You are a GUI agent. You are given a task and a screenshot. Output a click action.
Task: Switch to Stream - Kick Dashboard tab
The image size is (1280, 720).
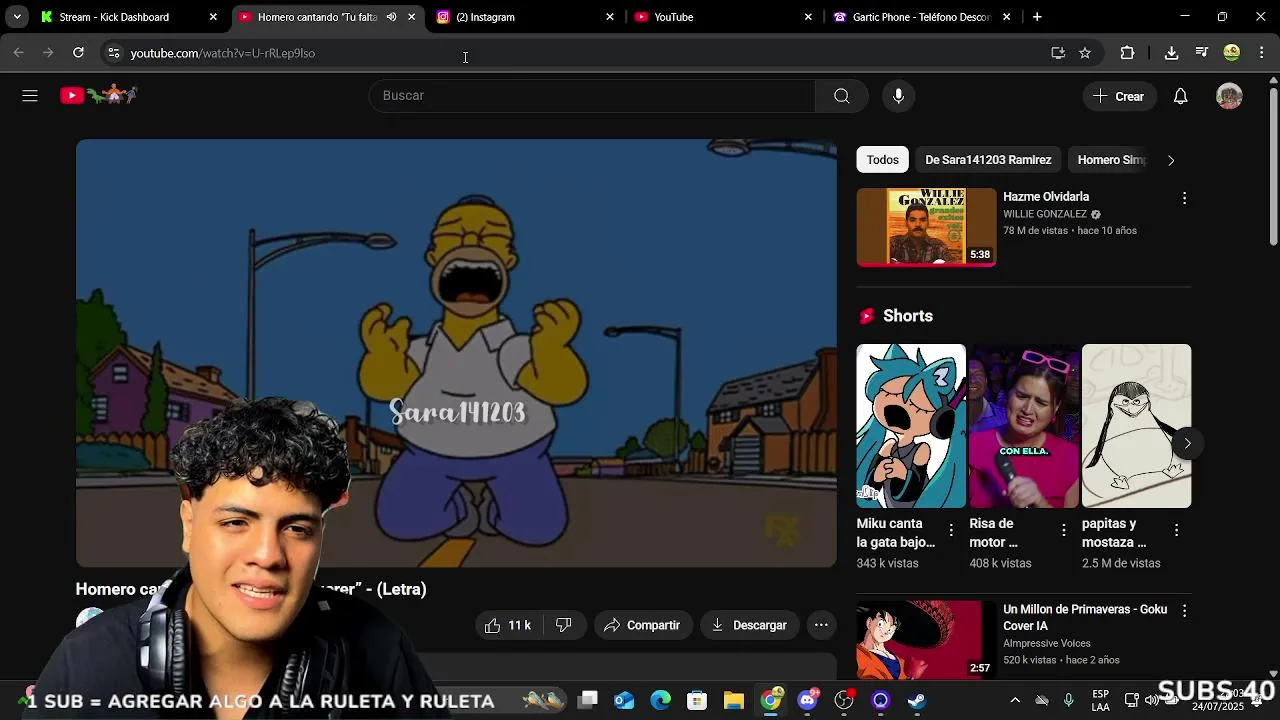click(x=114, y=17)
